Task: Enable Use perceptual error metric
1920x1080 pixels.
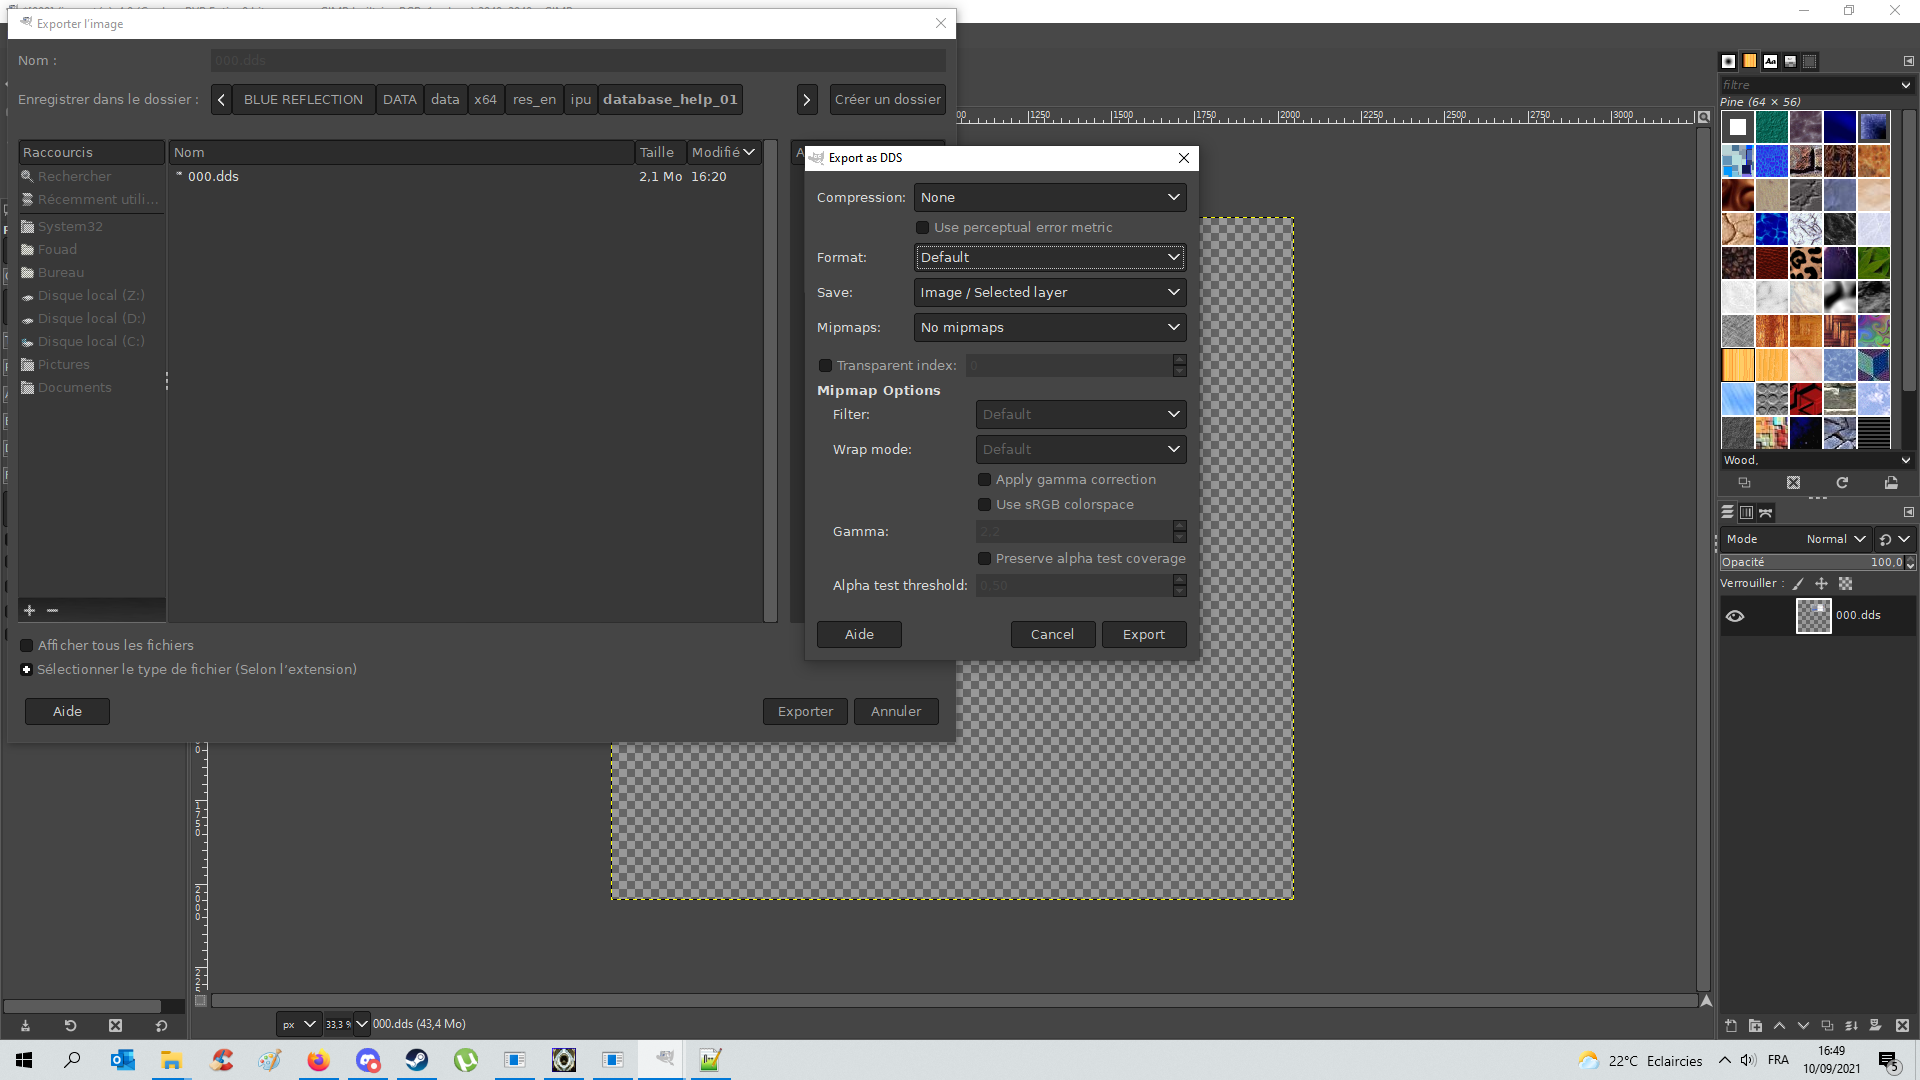Action: tap(922, 227)
